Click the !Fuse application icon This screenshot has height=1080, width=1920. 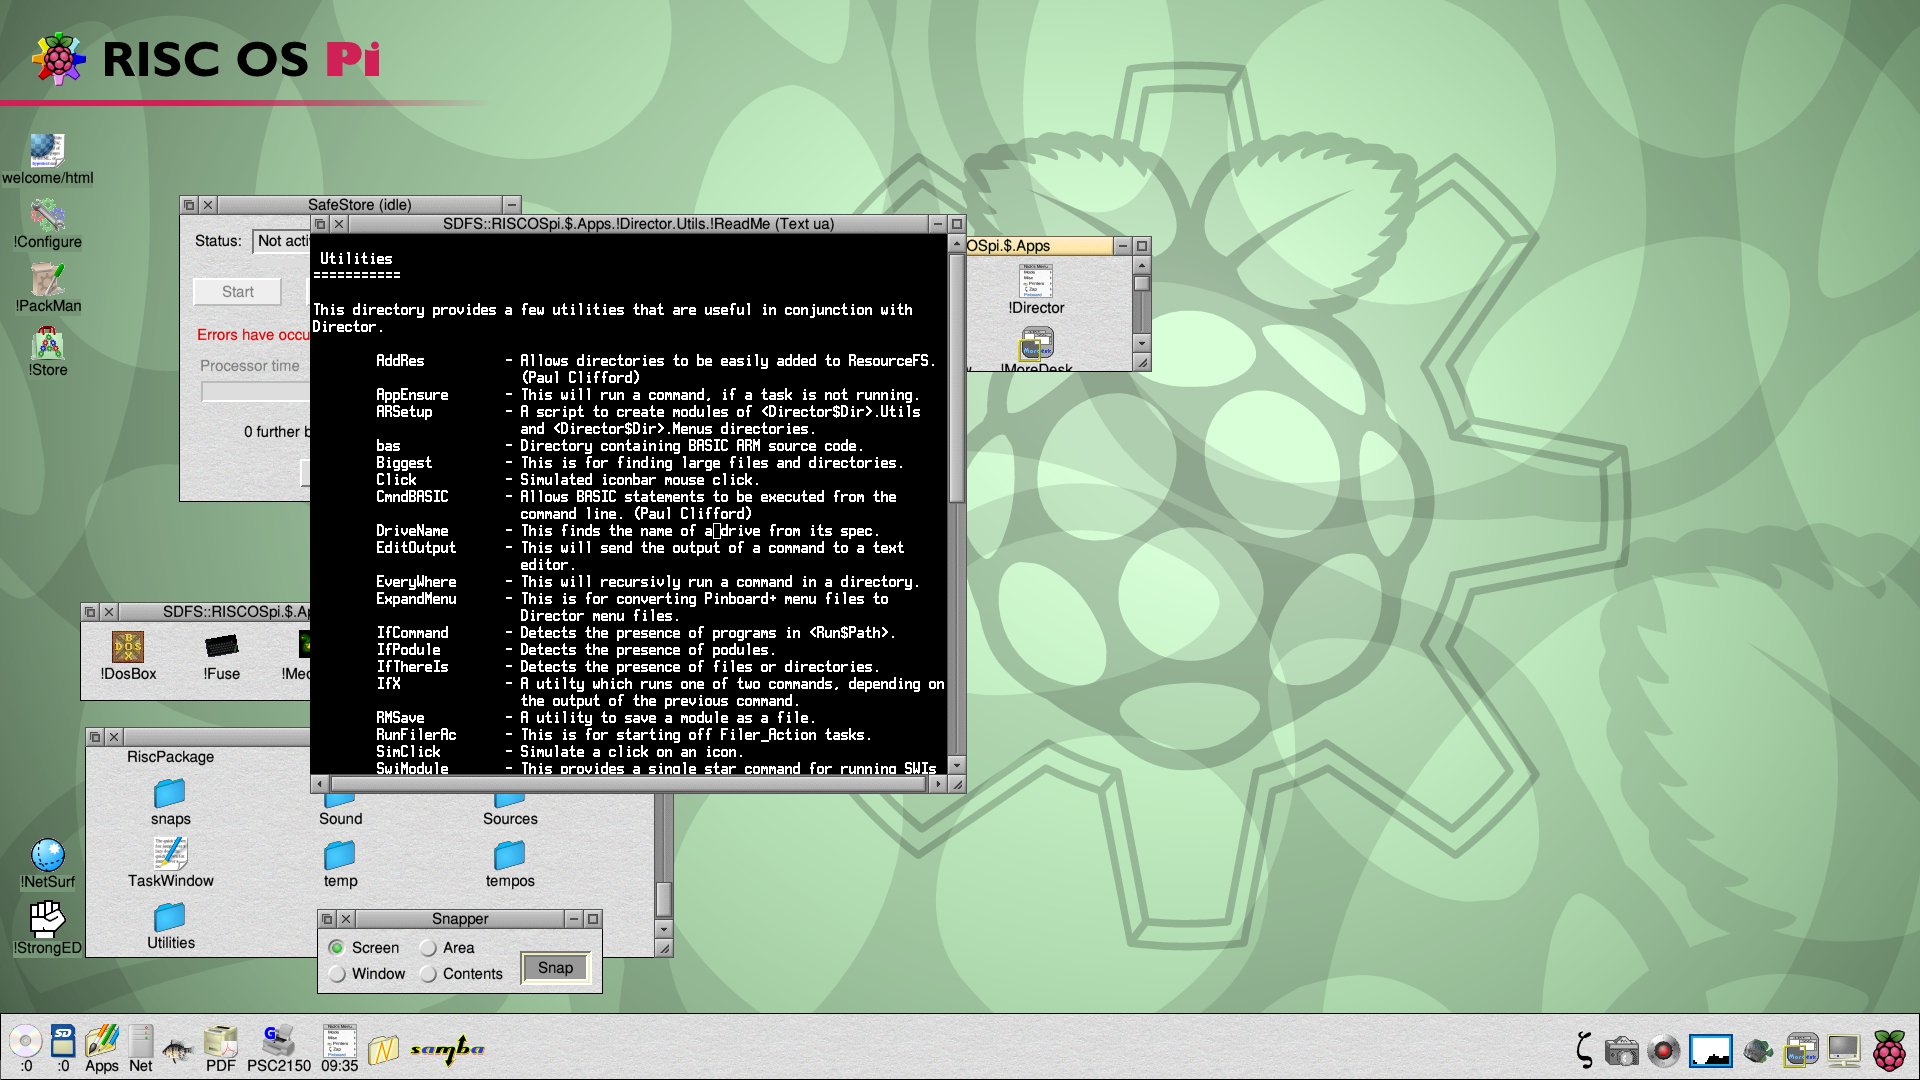[221, 657]
